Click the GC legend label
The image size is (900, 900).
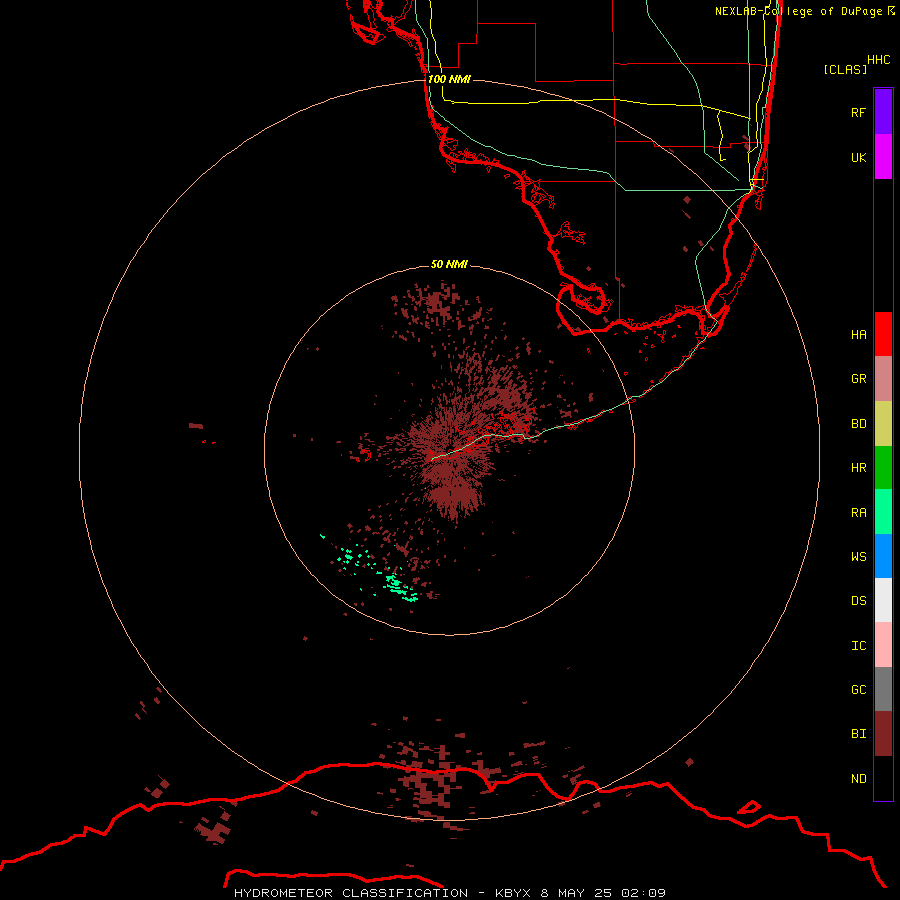[x=858, y=689]
